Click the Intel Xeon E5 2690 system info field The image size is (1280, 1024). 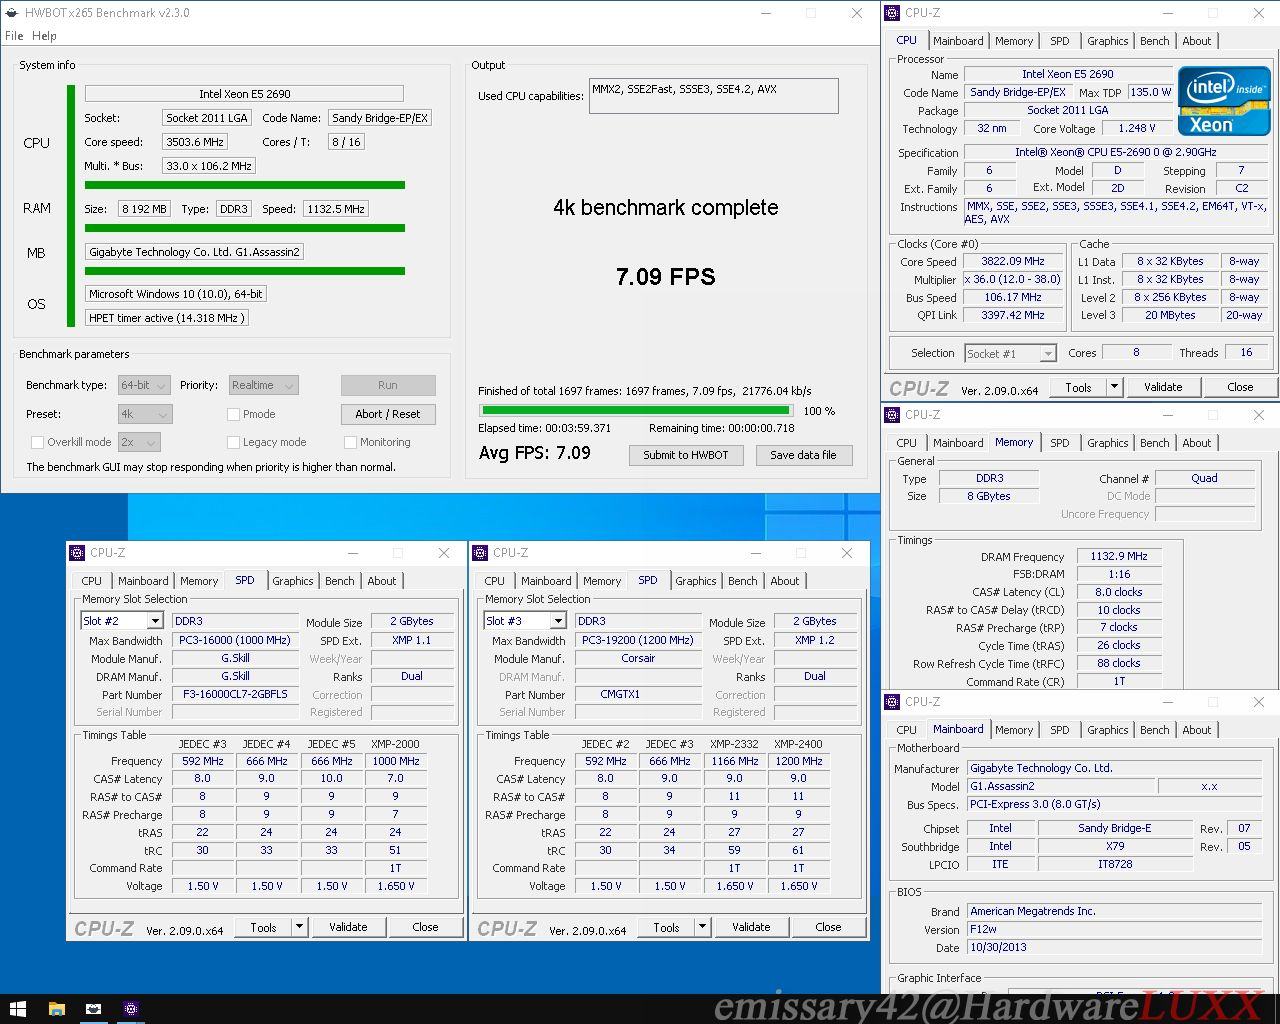(244, 94)
